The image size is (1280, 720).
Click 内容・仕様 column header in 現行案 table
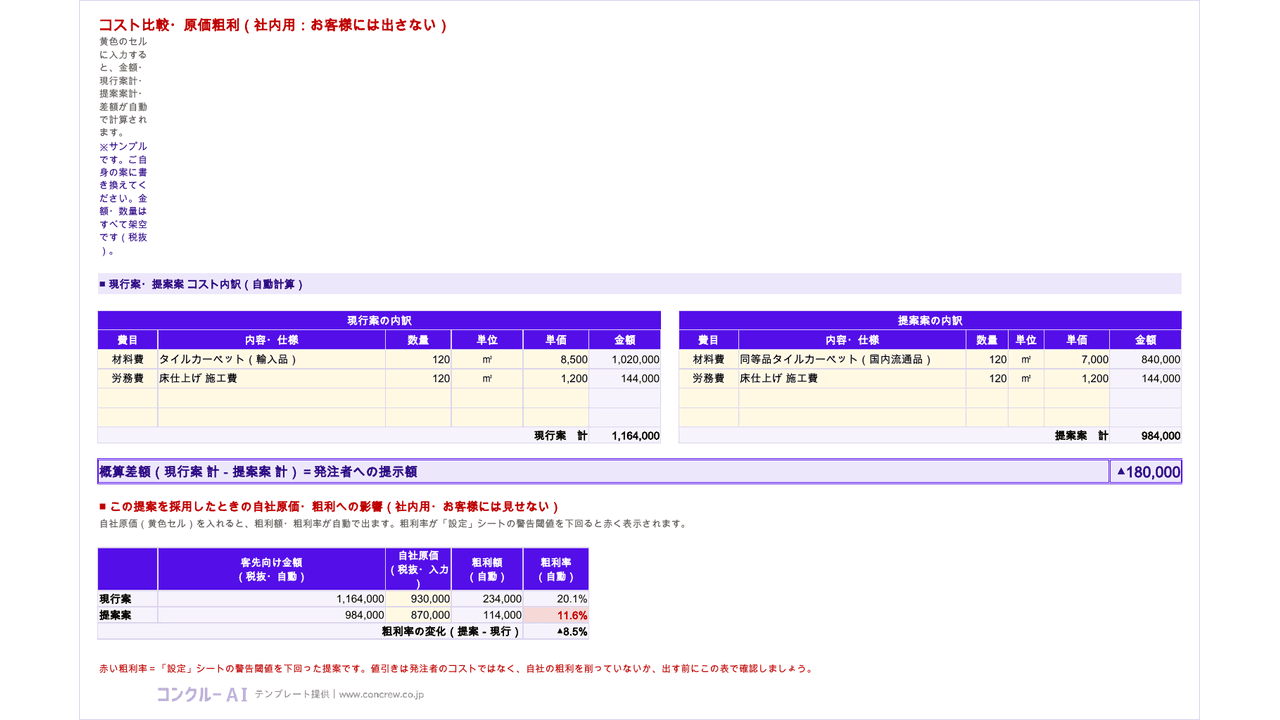point(271,340)
